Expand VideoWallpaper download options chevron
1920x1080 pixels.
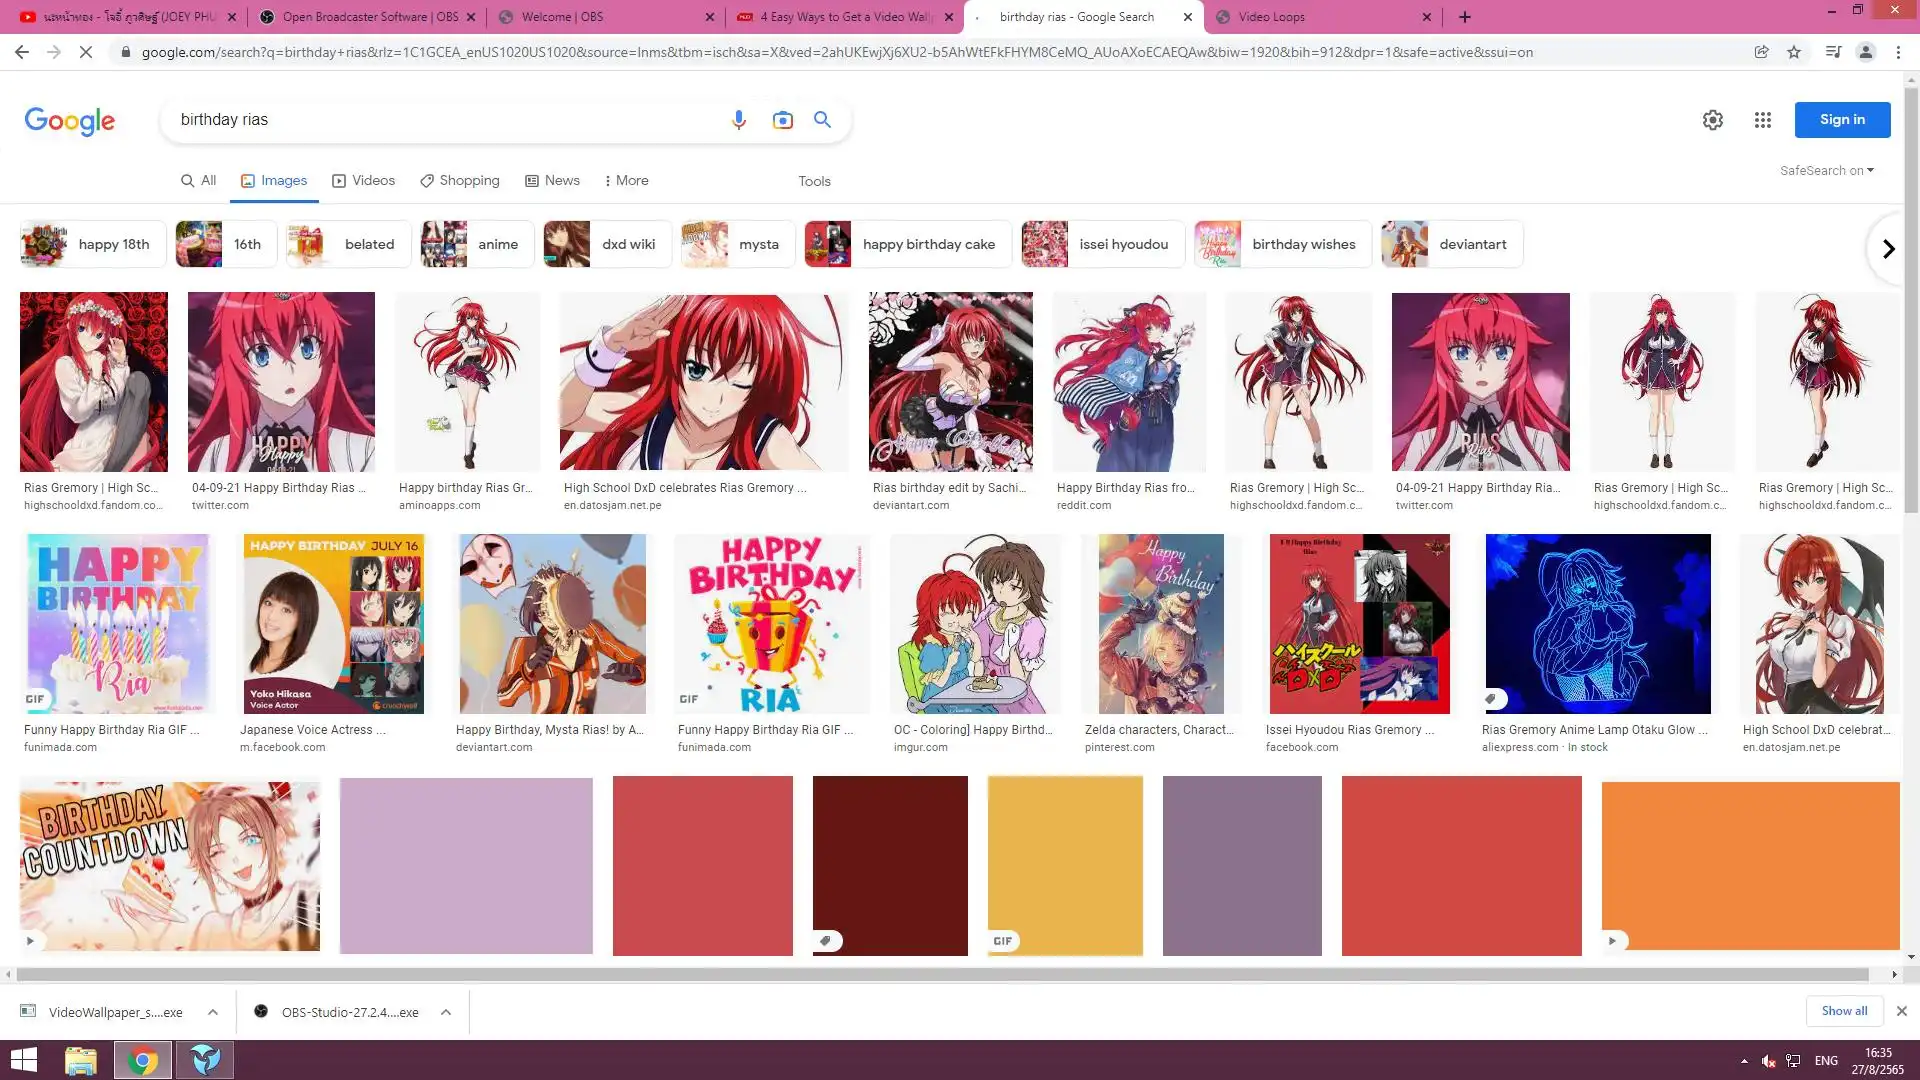(213, 1012)
